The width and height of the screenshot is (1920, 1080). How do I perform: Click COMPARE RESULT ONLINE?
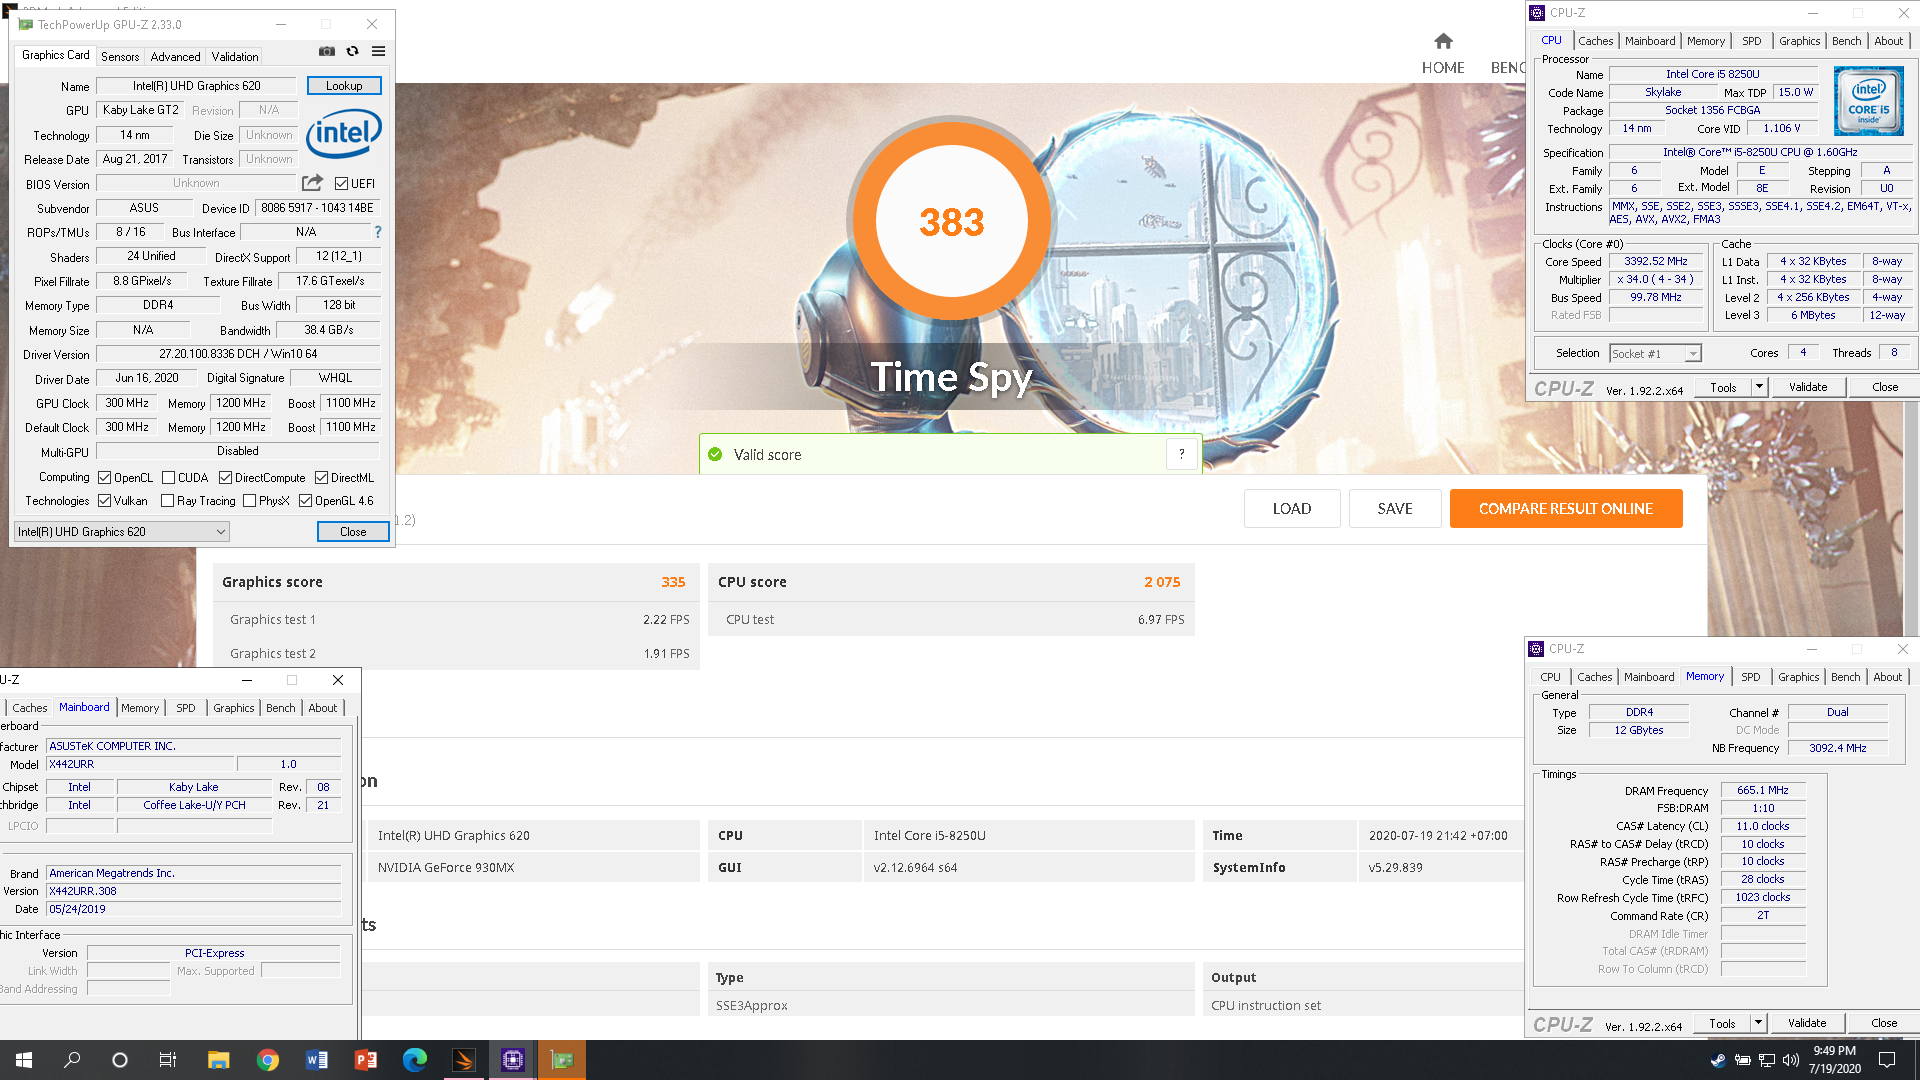(x=1566, y=508)
